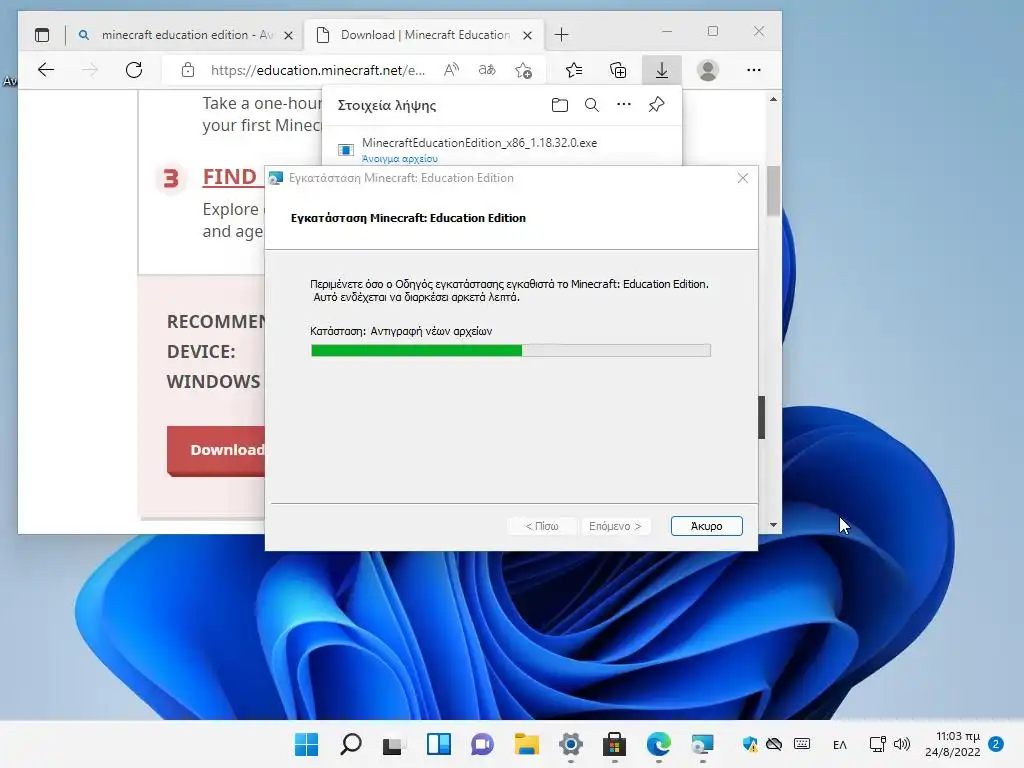View site information lock icon
This screenshot has width=1024, height=768.
[x=188, y=70]
